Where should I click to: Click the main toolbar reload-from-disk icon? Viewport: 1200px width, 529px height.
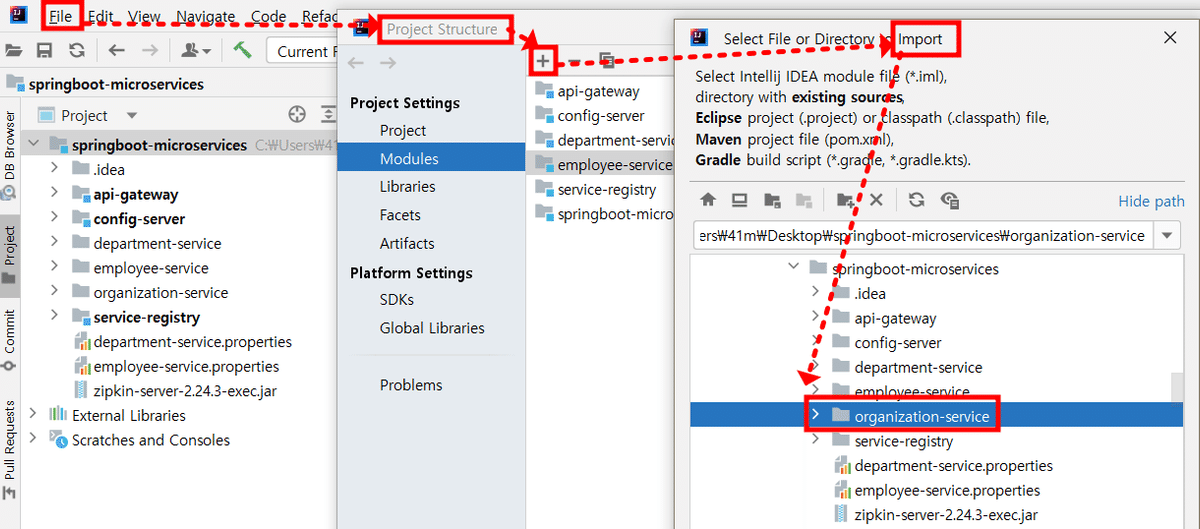click(77, 50)
